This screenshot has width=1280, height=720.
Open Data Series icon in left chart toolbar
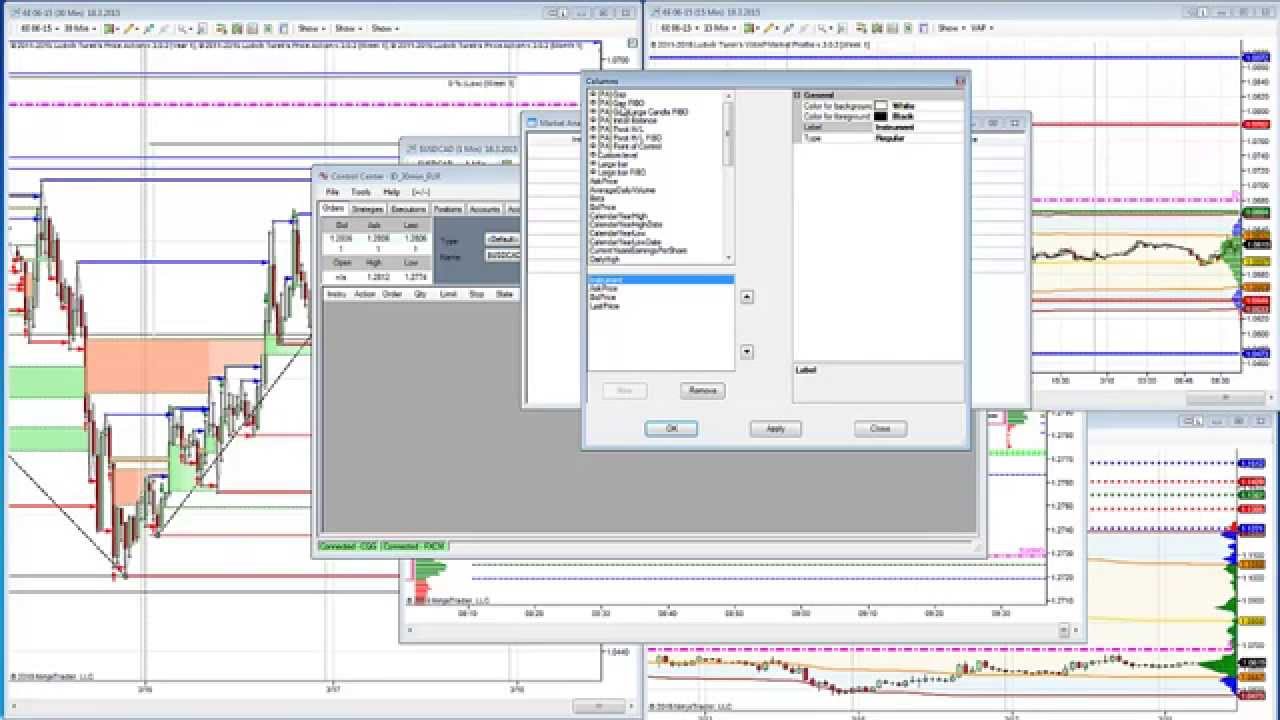221,28
